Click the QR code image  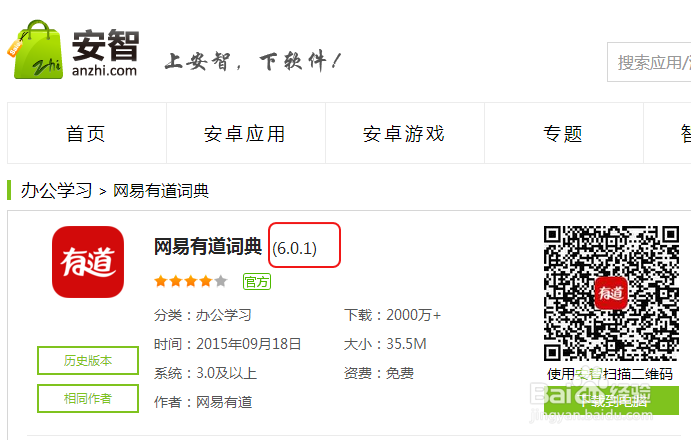611,293
